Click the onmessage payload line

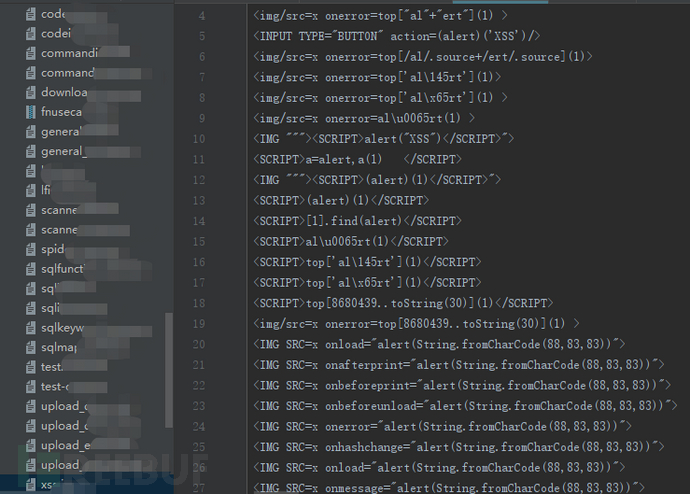(x=449, y=488)
